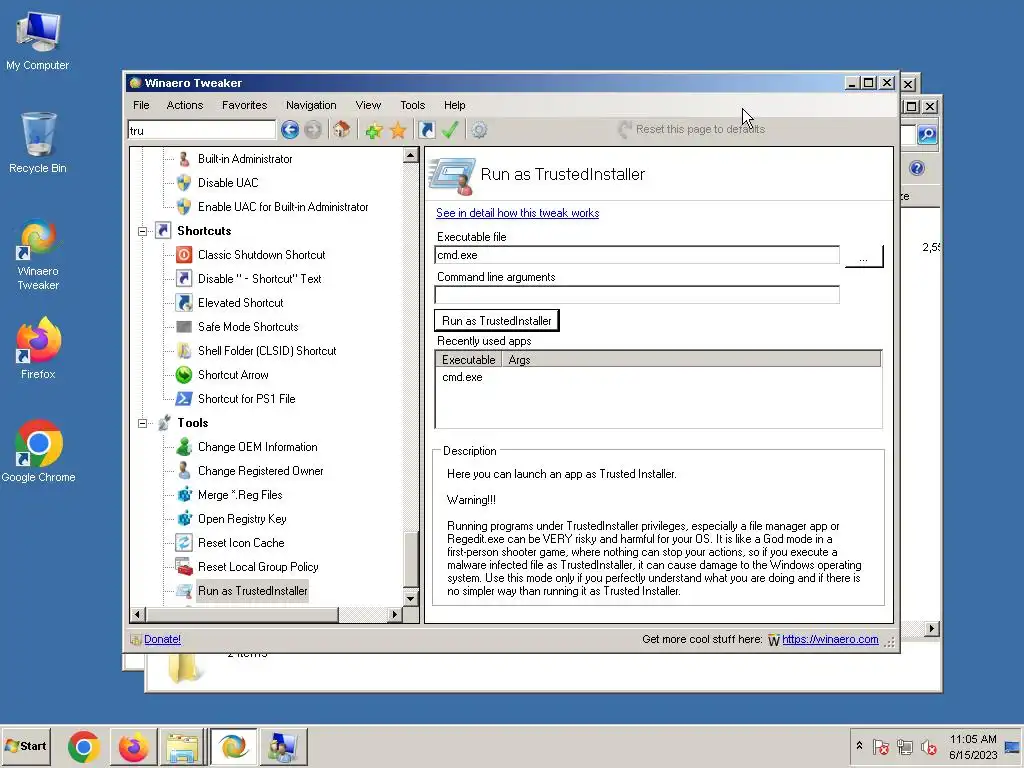Open Classic Shutdown Shortcut item
Image resolution: width=1024 pixels, height=768 pixels.
[261, 255]
